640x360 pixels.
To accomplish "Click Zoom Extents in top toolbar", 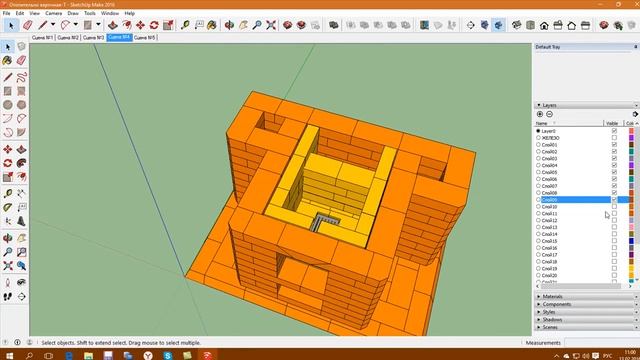I will (x=271, y=25).
